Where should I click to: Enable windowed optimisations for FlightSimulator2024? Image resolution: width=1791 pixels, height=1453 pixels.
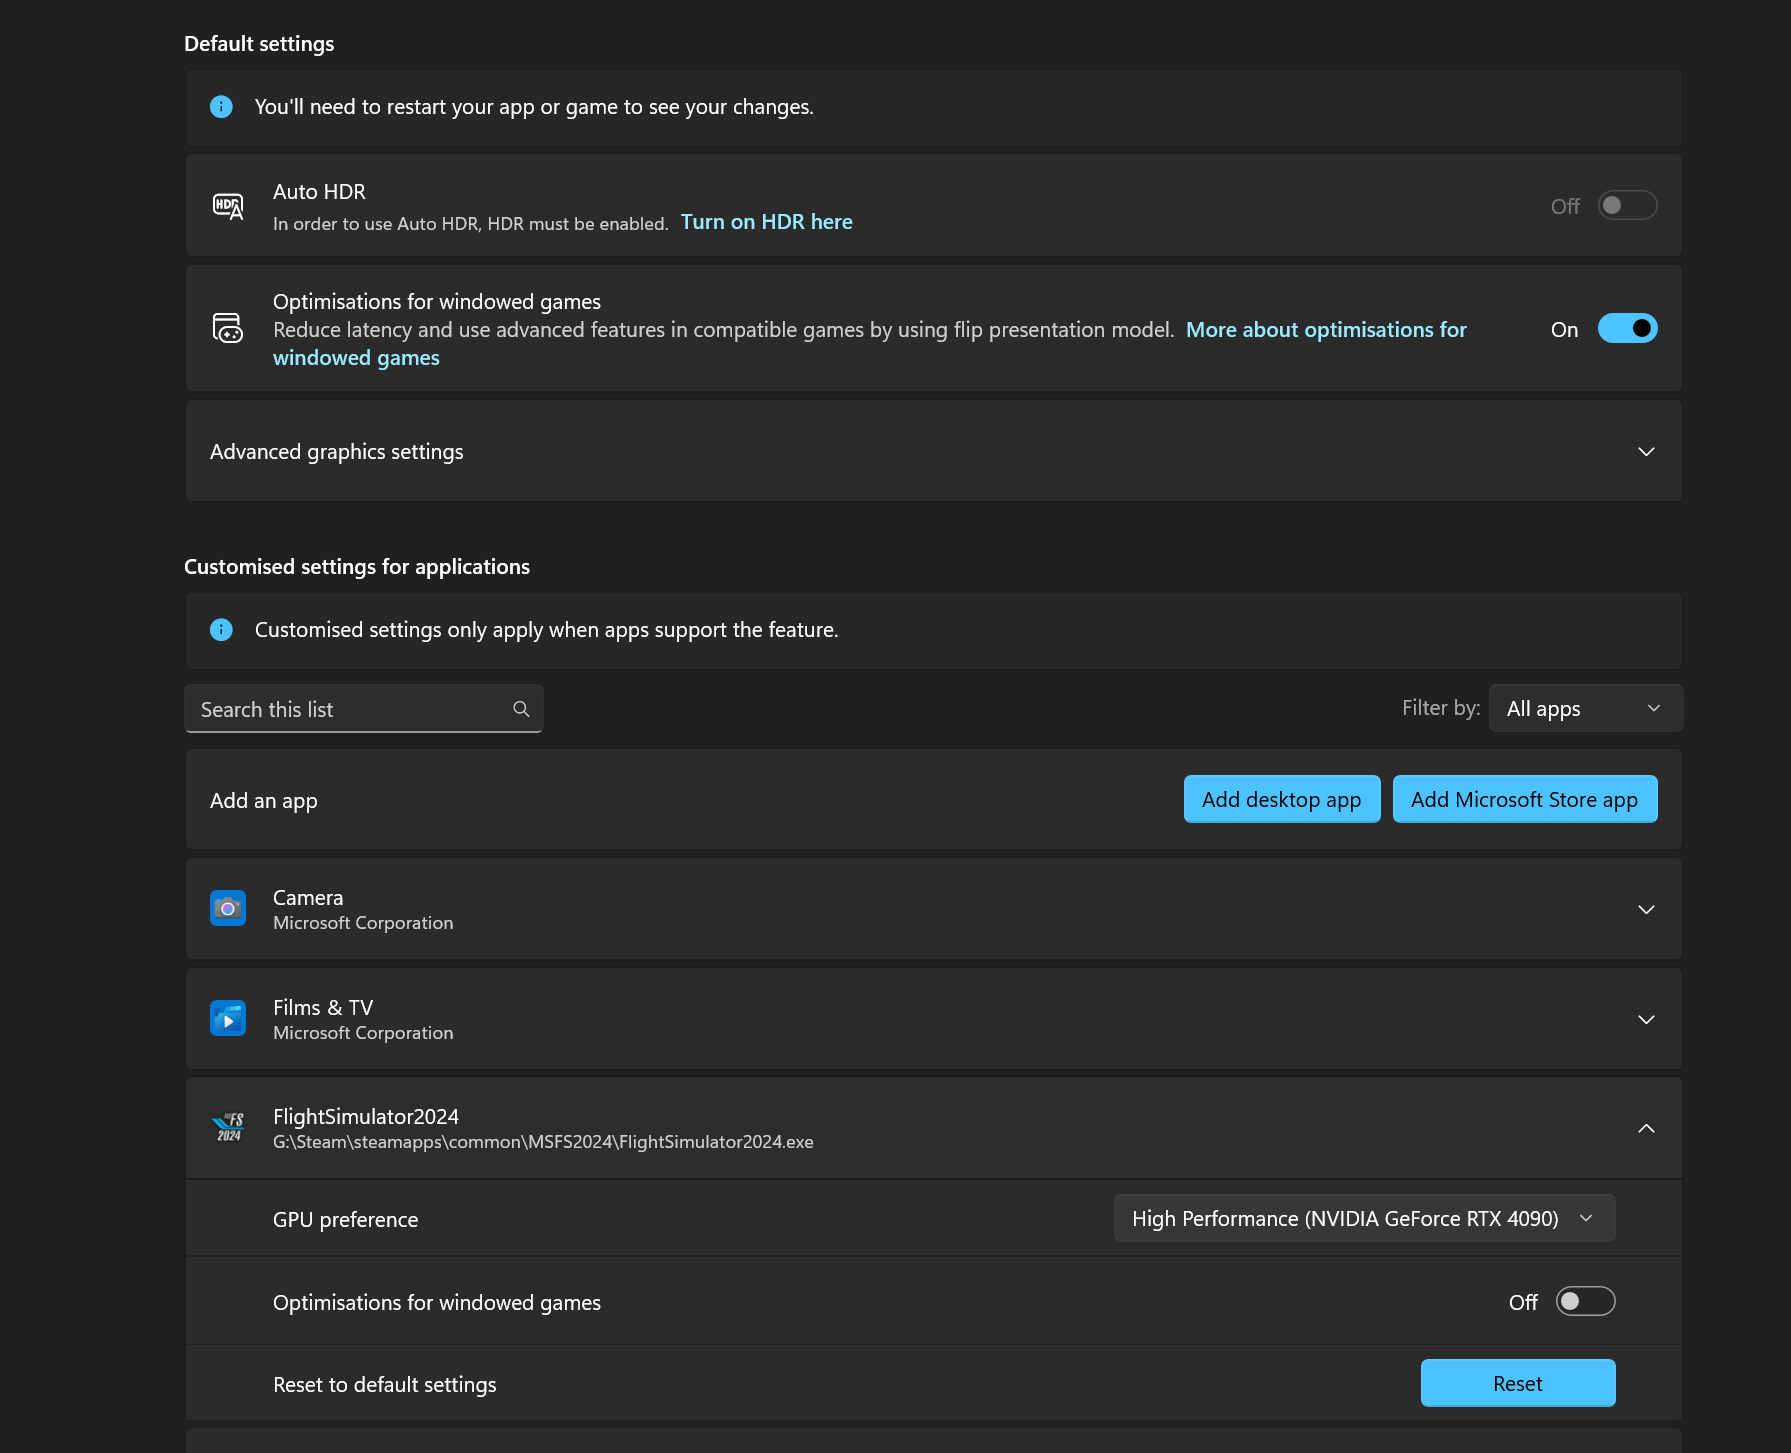click(x=1585, y=1301)
